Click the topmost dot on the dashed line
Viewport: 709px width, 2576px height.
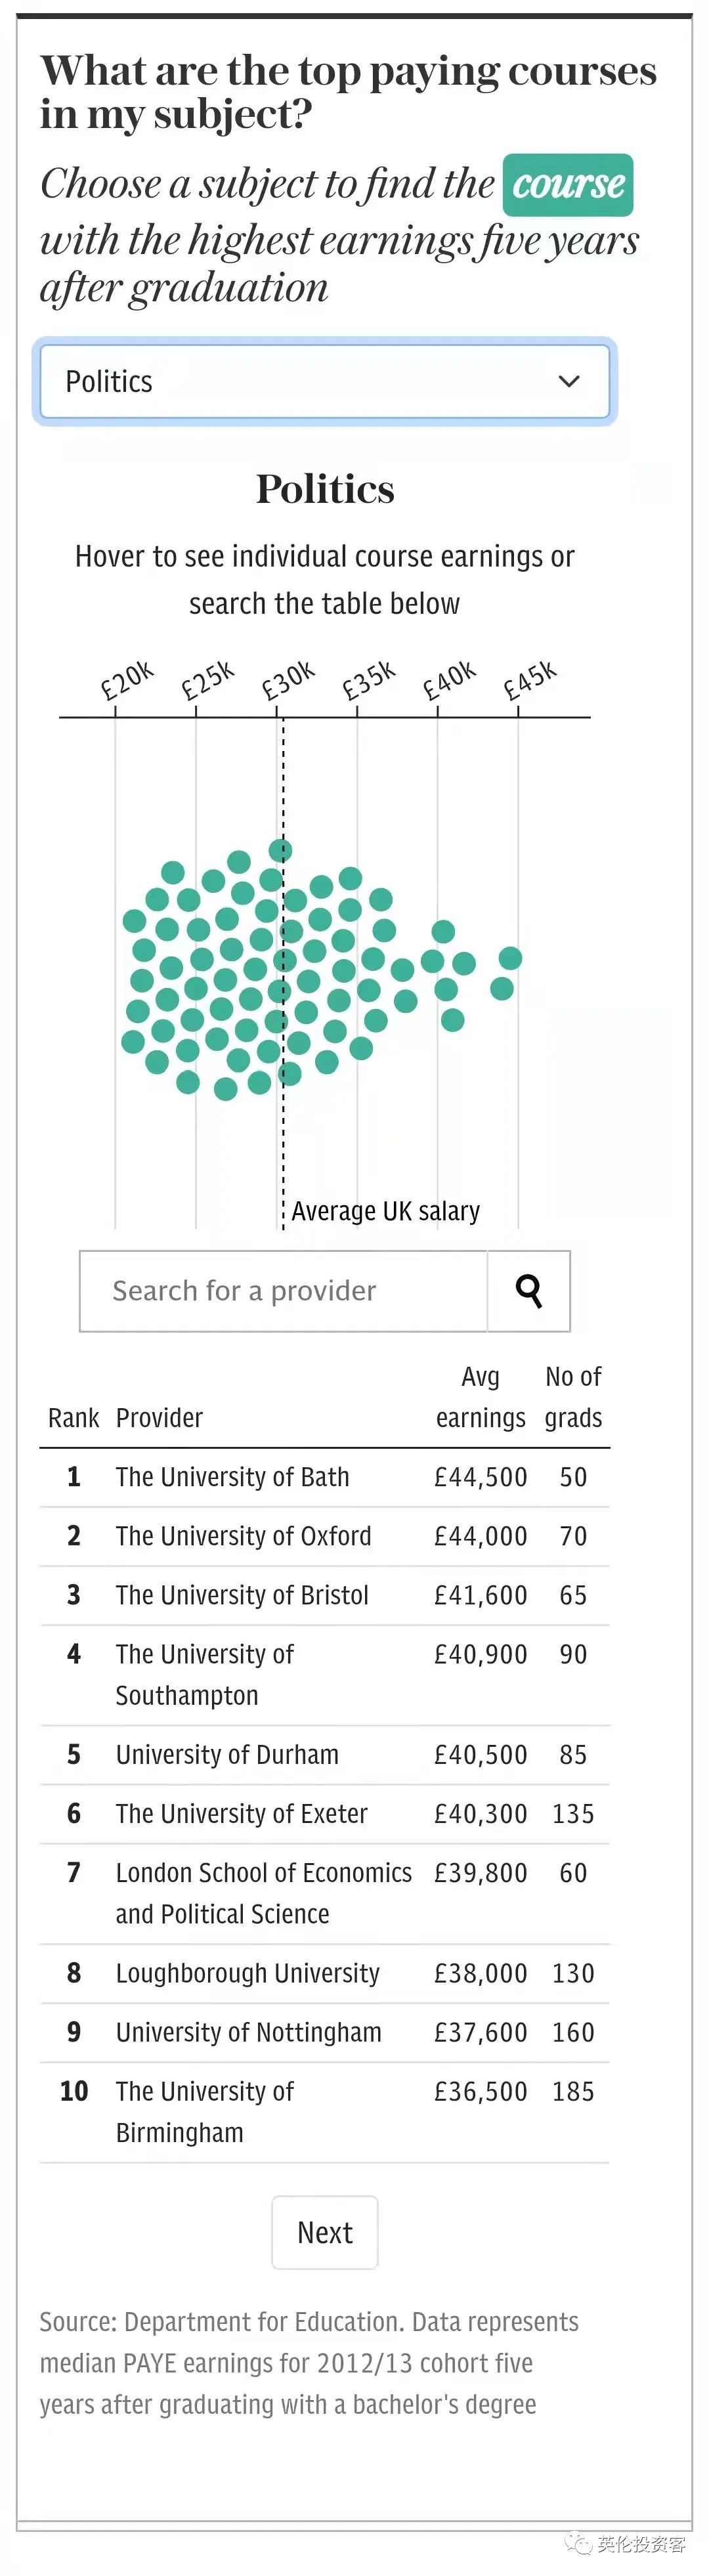(281, 850)
